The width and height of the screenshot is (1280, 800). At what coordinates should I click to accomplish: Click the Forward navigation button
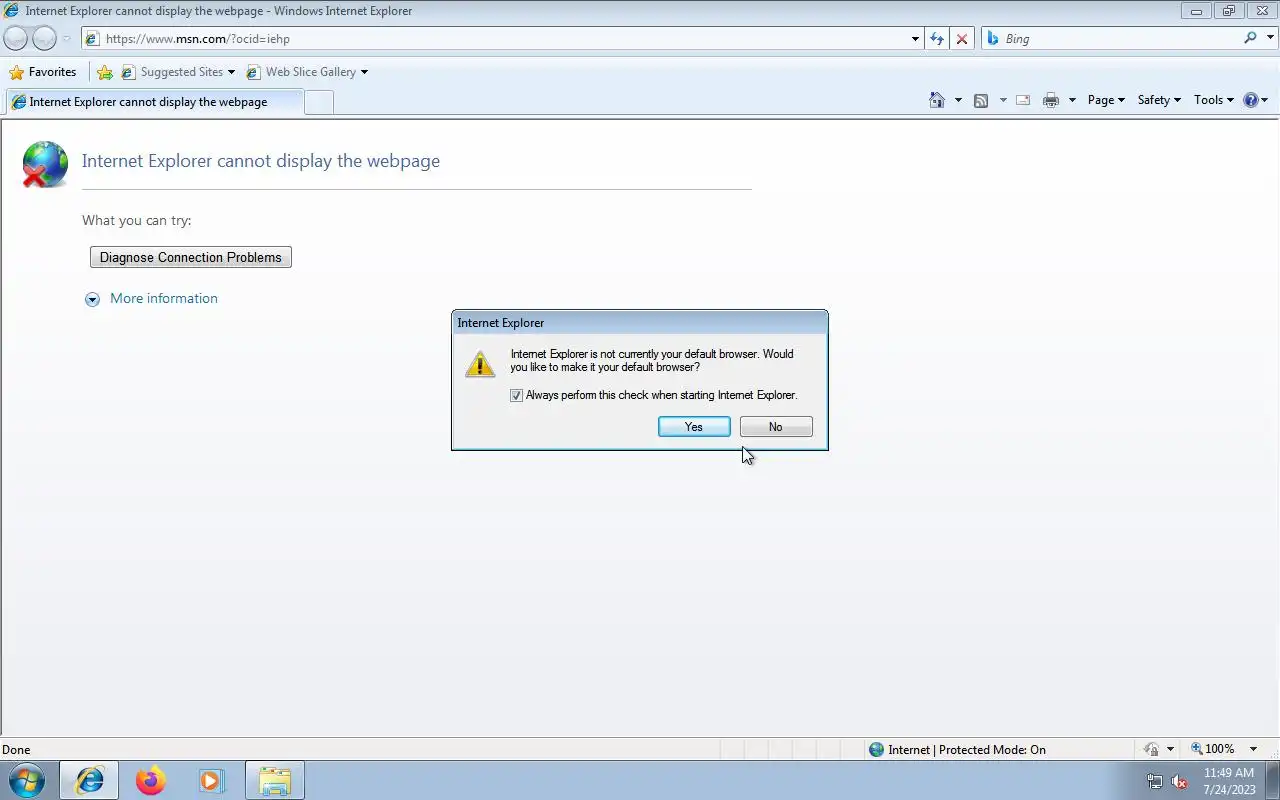[44, 38]
